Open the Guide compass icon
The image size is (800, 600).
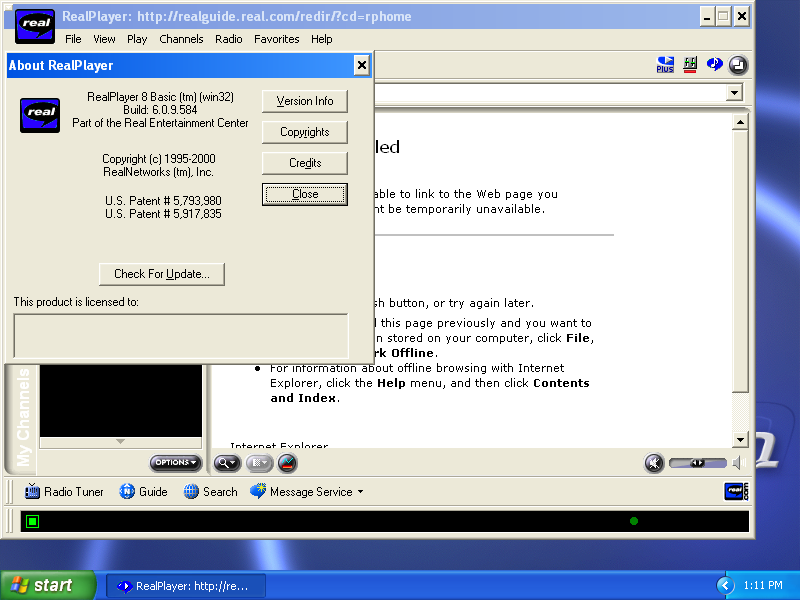pyautogui.click(x=127, y=491)
